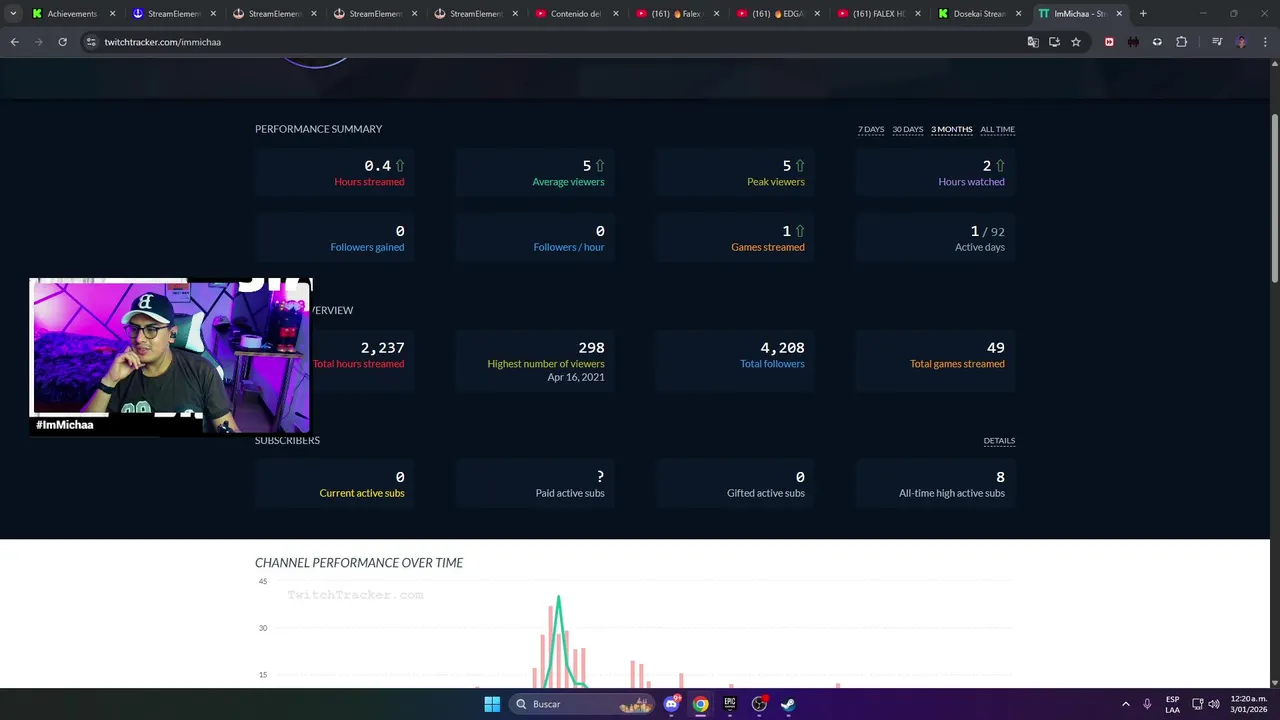The image size is (1280, 720).
Task: Open the clock and date in taskbar
Action: (1248, 704)
